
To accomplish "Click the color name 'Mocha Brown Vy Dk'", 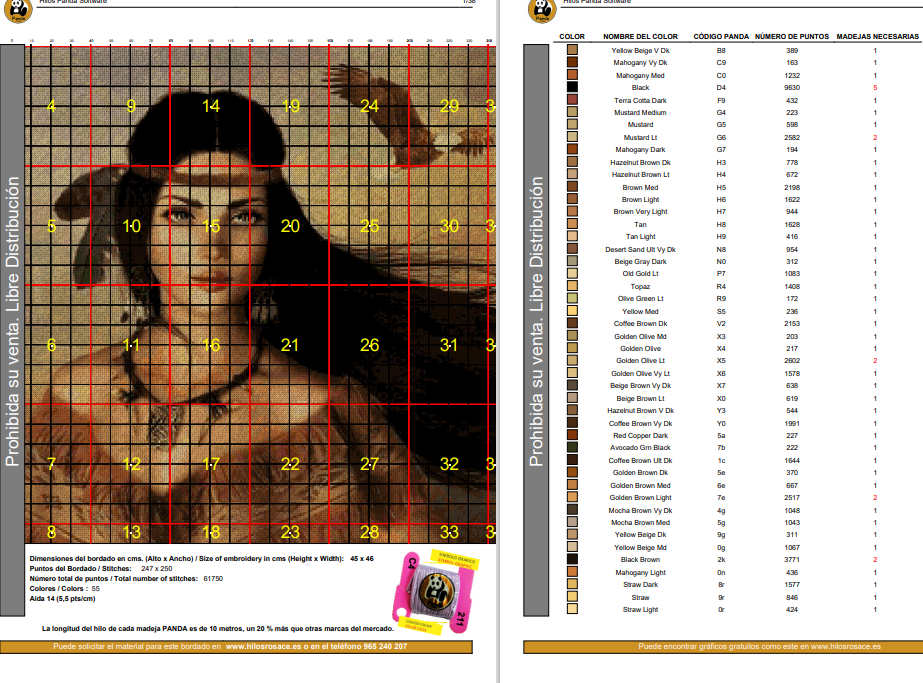I will [x=640, y=510].
